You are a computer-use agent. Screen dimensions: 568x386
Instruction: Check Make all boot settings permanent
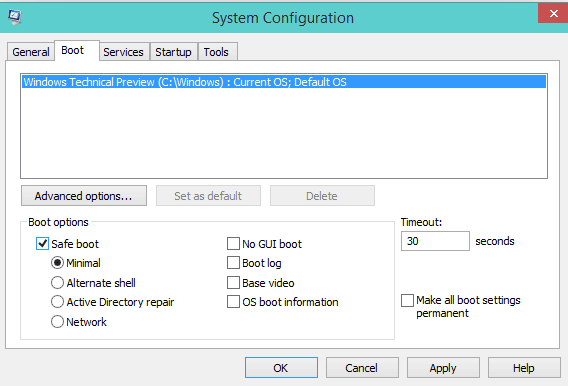pos(408,301)
